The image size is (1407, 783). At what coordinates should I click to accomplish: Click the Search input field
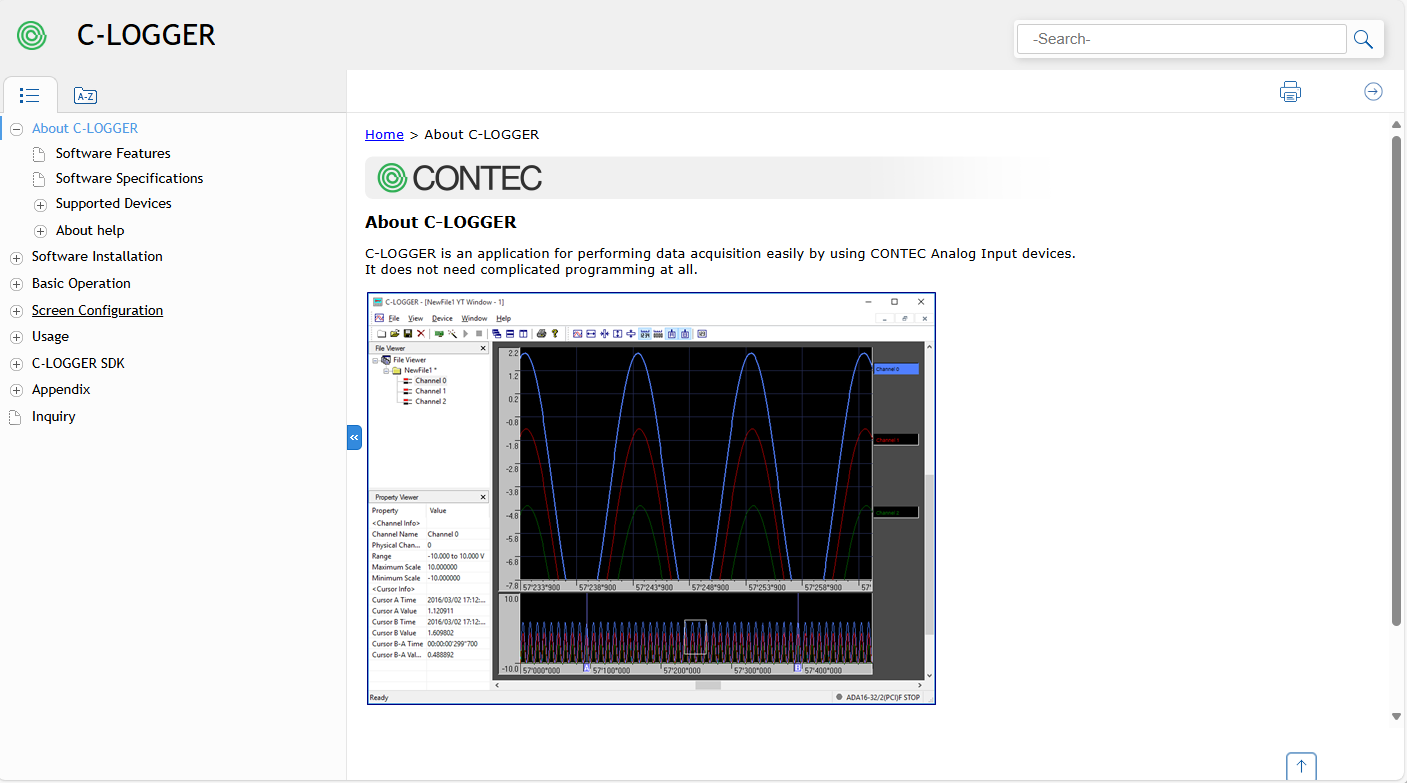pyautogui.click(x=1181, y=39)
